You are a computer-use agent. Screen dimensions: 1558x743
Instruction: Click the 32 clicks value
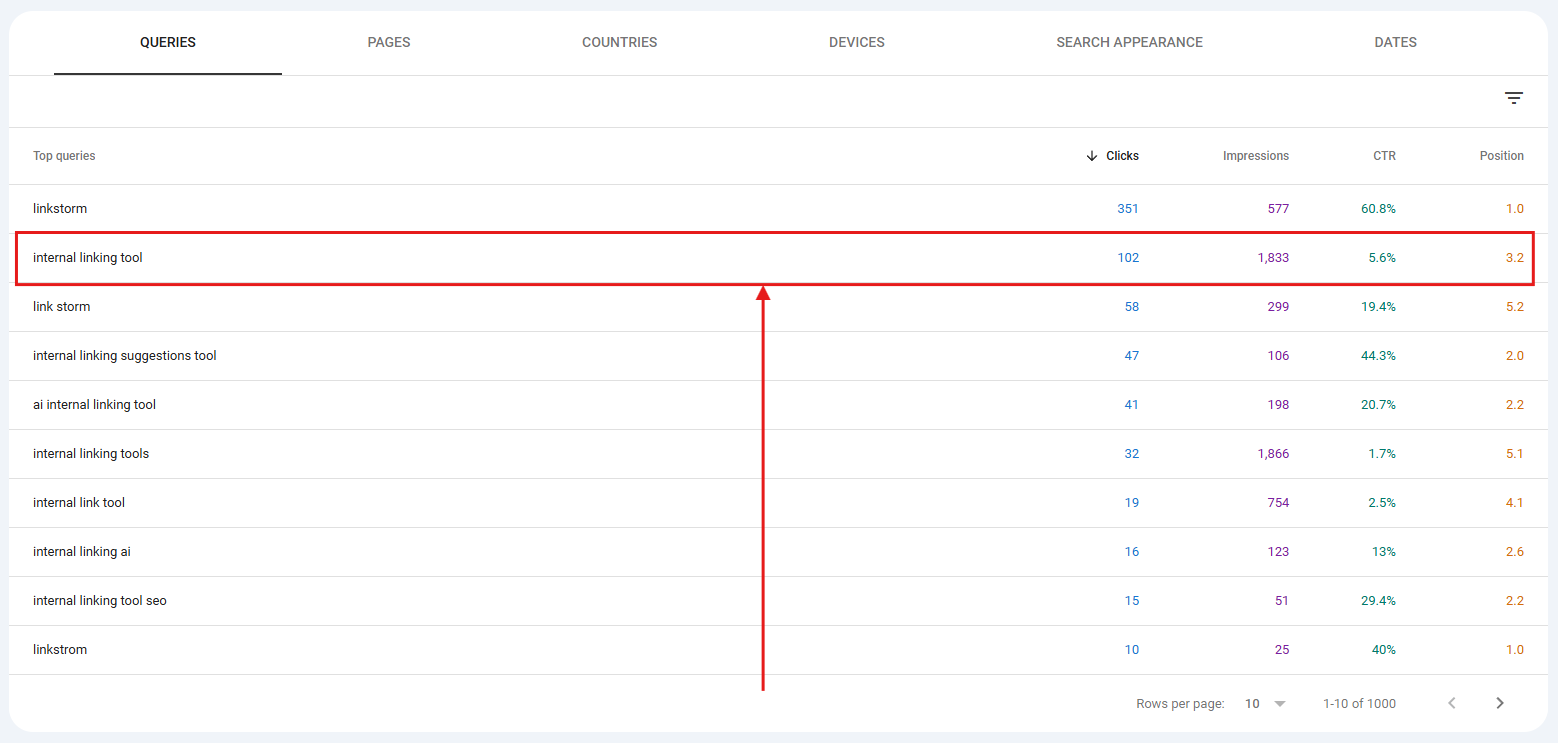tap(1132, 454)
